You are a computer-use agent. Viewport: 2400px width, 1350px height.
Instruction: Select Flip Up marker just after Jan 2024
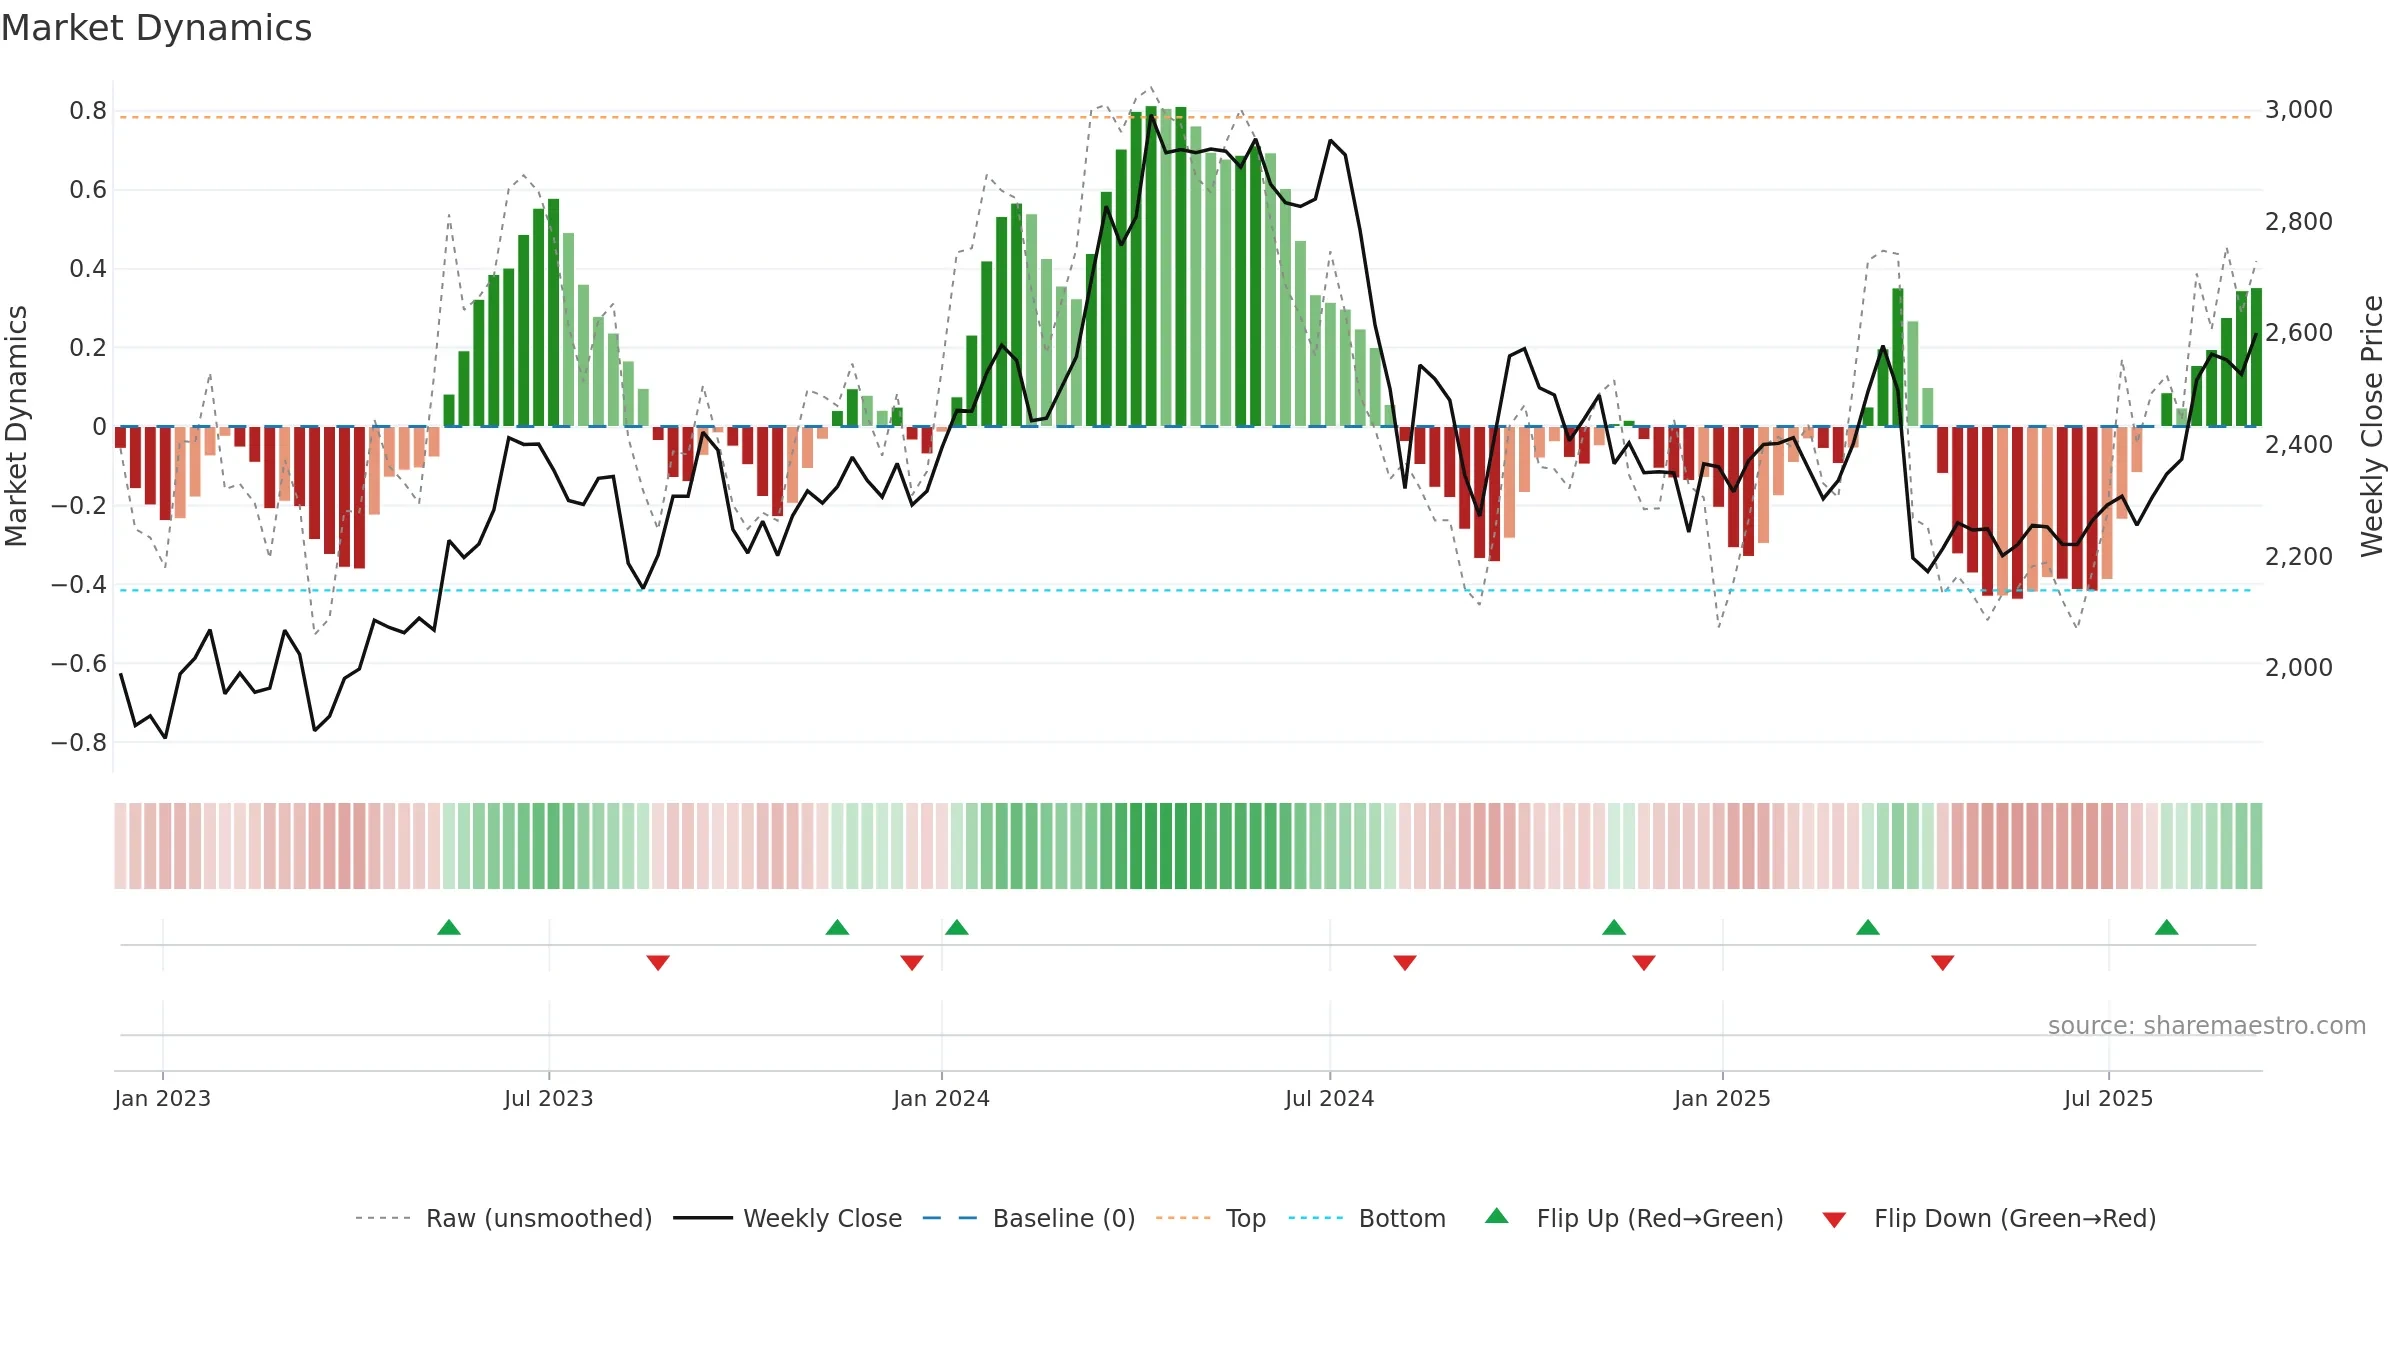(x=957, y=927)
